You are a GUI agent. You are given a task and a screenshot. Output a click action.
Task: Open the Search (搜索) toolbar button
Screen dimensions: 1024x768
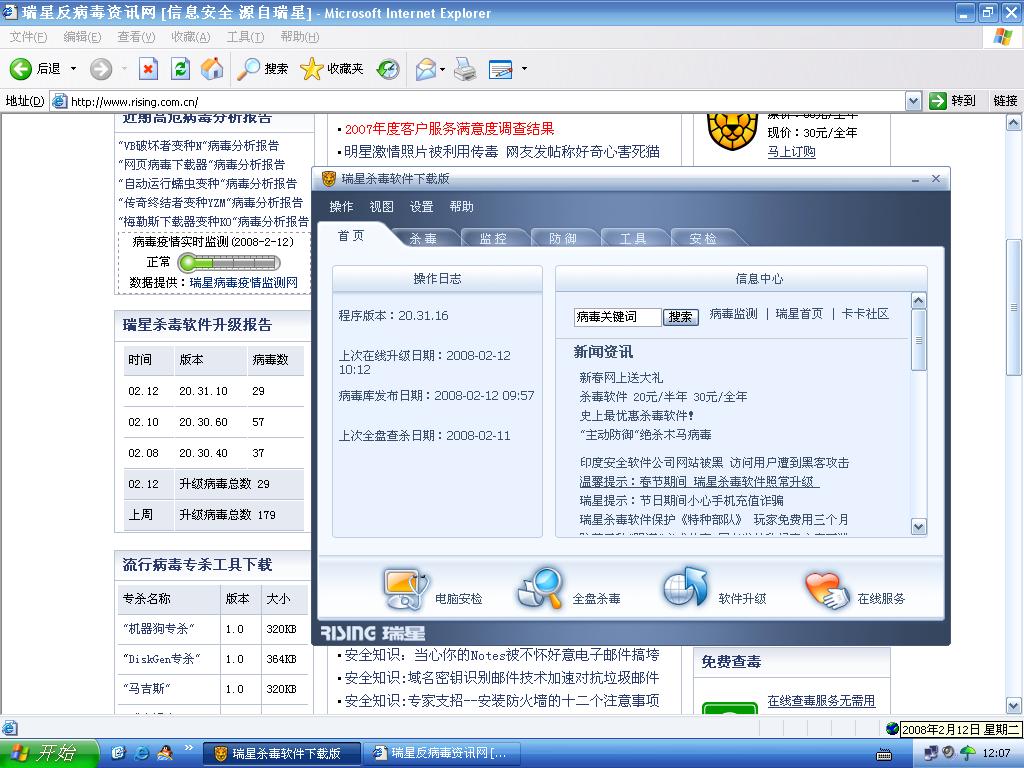pyautogui.click(x=263, y=69)
